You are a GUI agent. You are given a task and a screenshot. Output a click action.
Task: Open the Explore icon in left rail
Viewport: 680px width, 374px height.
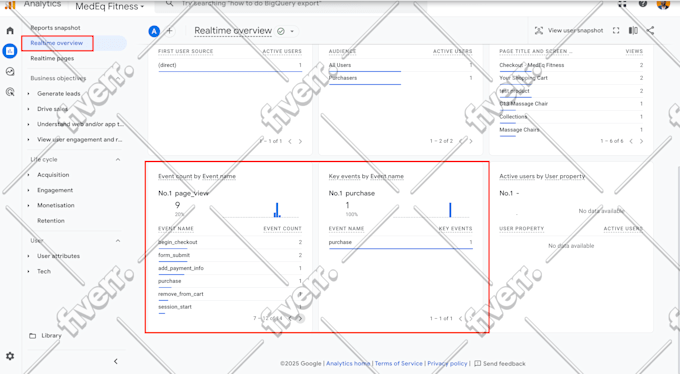(10, 72)
